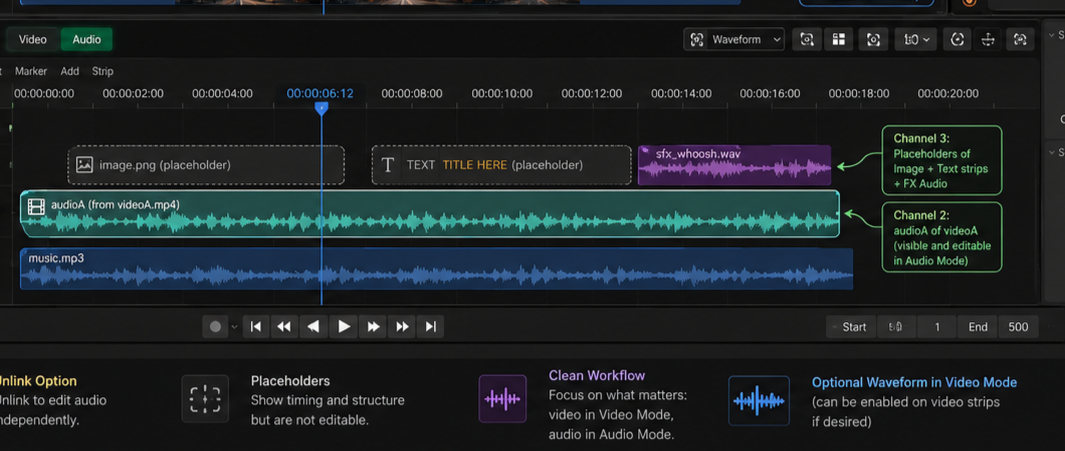Screen dimensions: 1065x451
Task: Select the image.png placeholder strip
Action: [x=206, y=165]
